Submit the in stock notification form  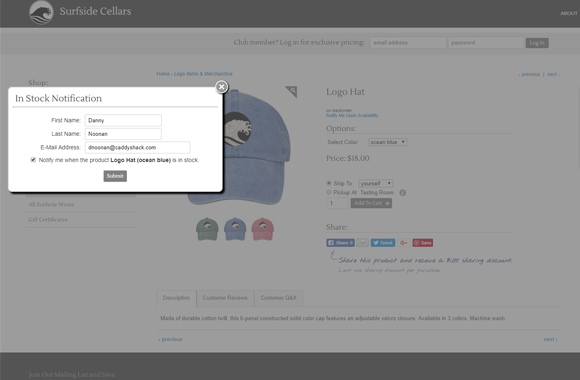(x=115, y=176)
